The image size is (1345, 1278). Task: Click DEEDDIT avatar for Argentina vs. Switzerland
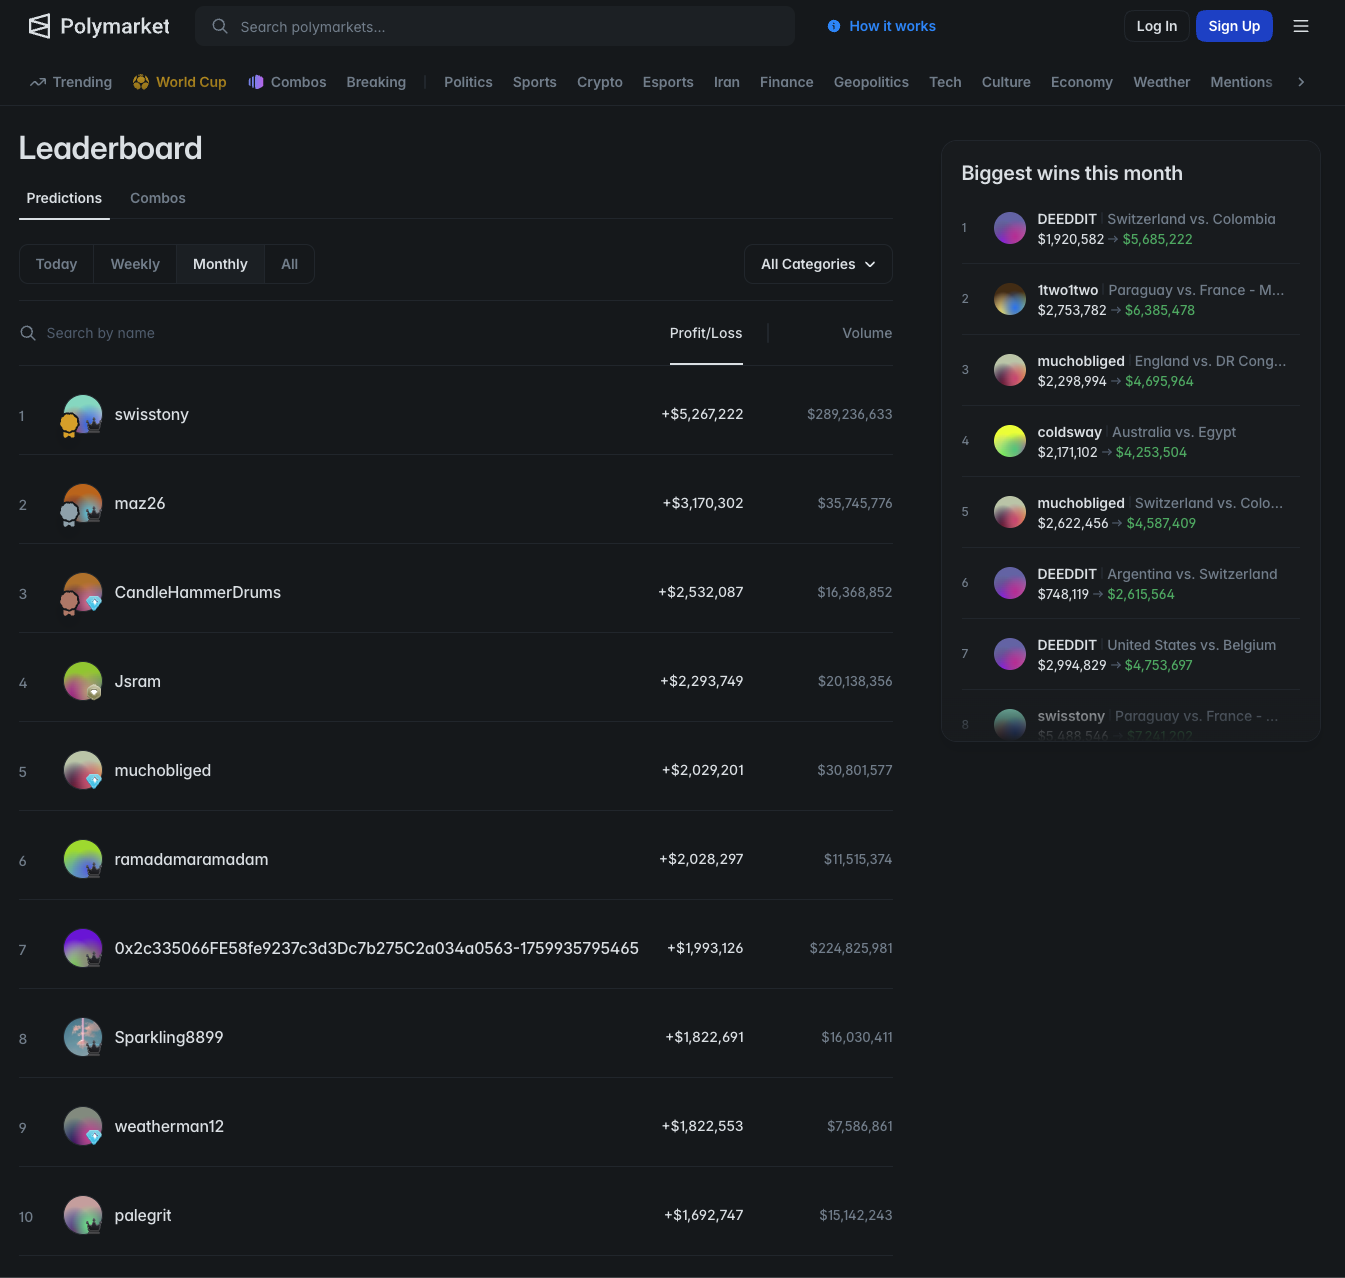pyautogui.click(x=1010, y=583)
